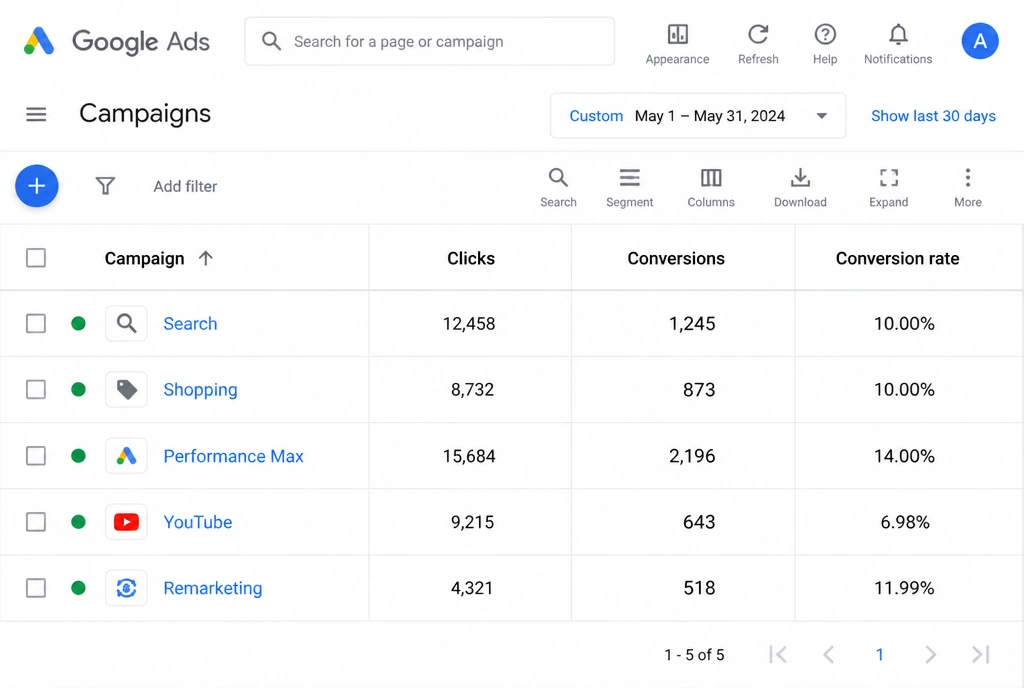The image size is (1024, 688).
Task: Sort by the Campaign column arrow
Action: point(206,258)
